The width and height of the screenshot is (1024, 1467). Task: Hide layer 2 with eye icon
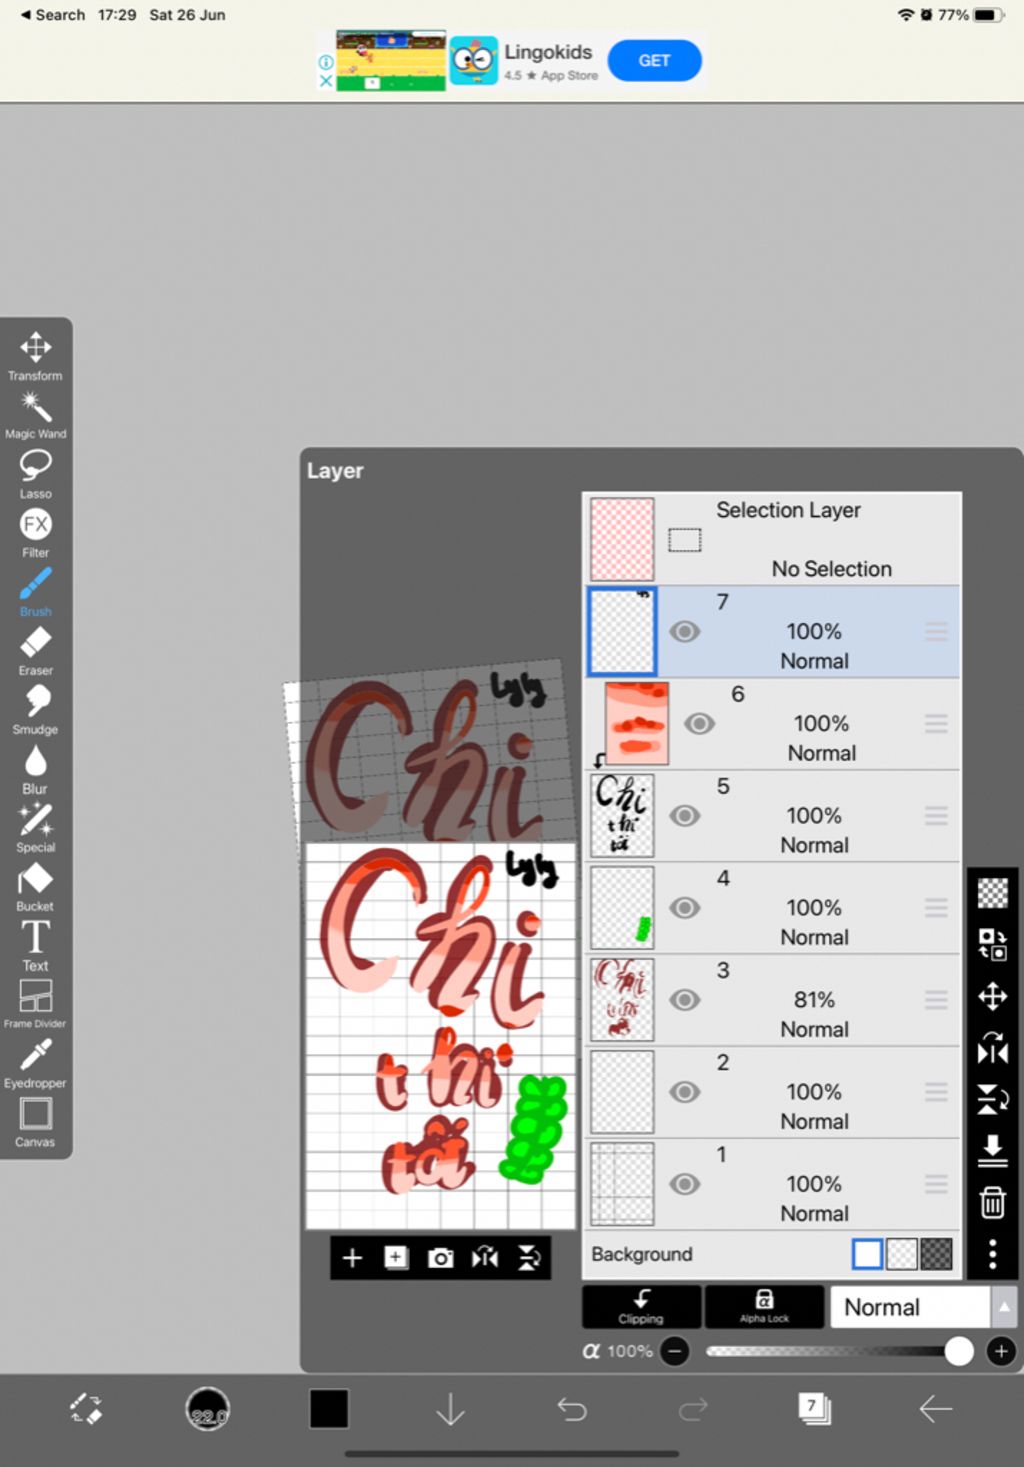pyautogui.click(x=684, y=1091)
